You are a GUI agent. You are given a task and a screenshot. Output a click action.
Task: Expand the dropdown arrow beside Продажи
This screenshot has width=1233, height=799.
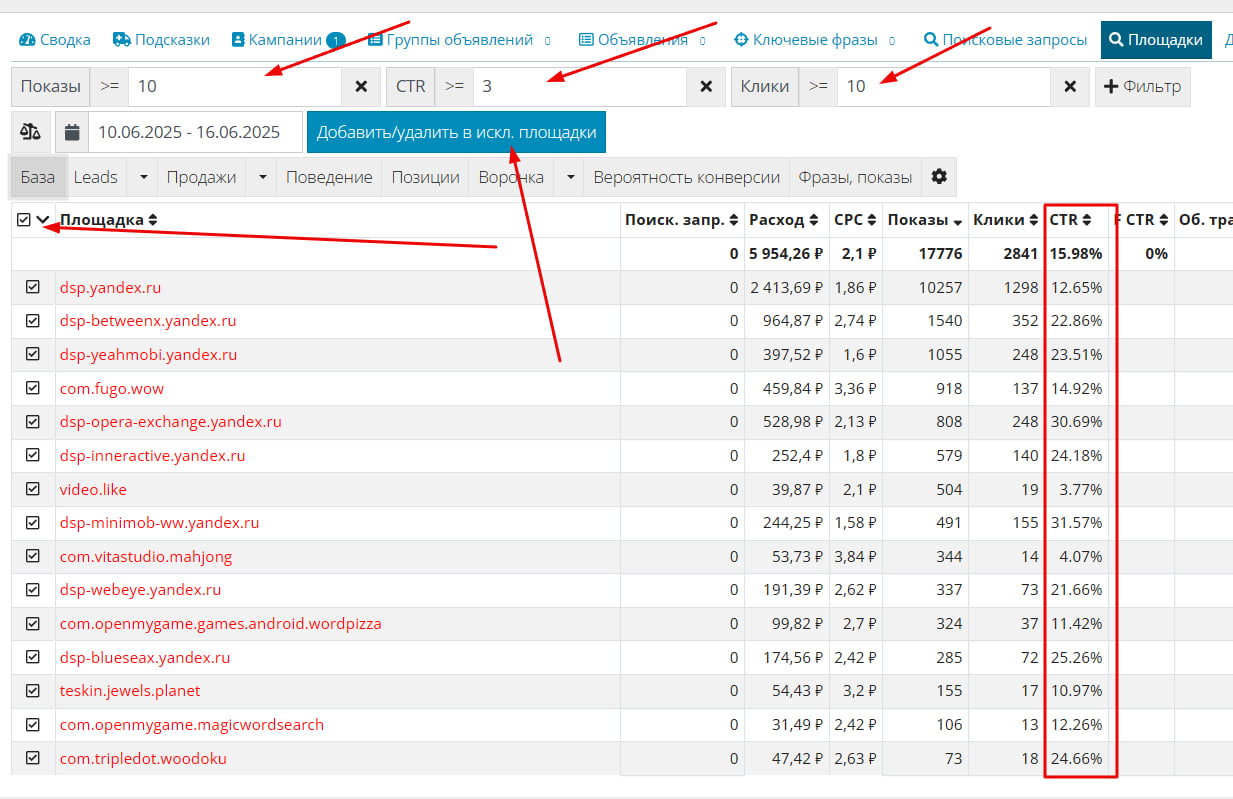[x=262, y=177]
